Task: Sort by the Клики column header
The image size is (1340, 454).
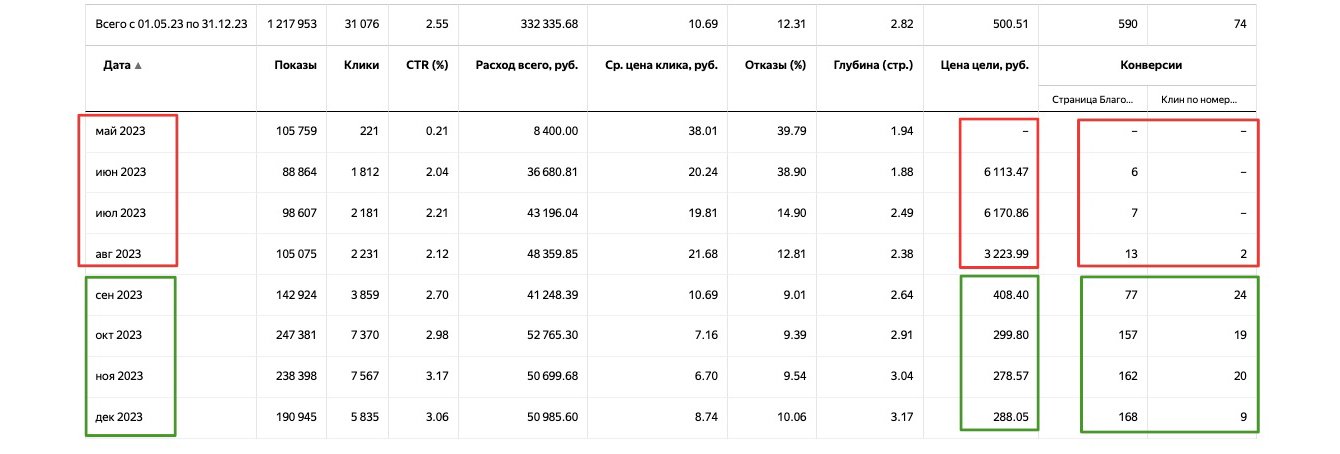Action: point(360,66)
